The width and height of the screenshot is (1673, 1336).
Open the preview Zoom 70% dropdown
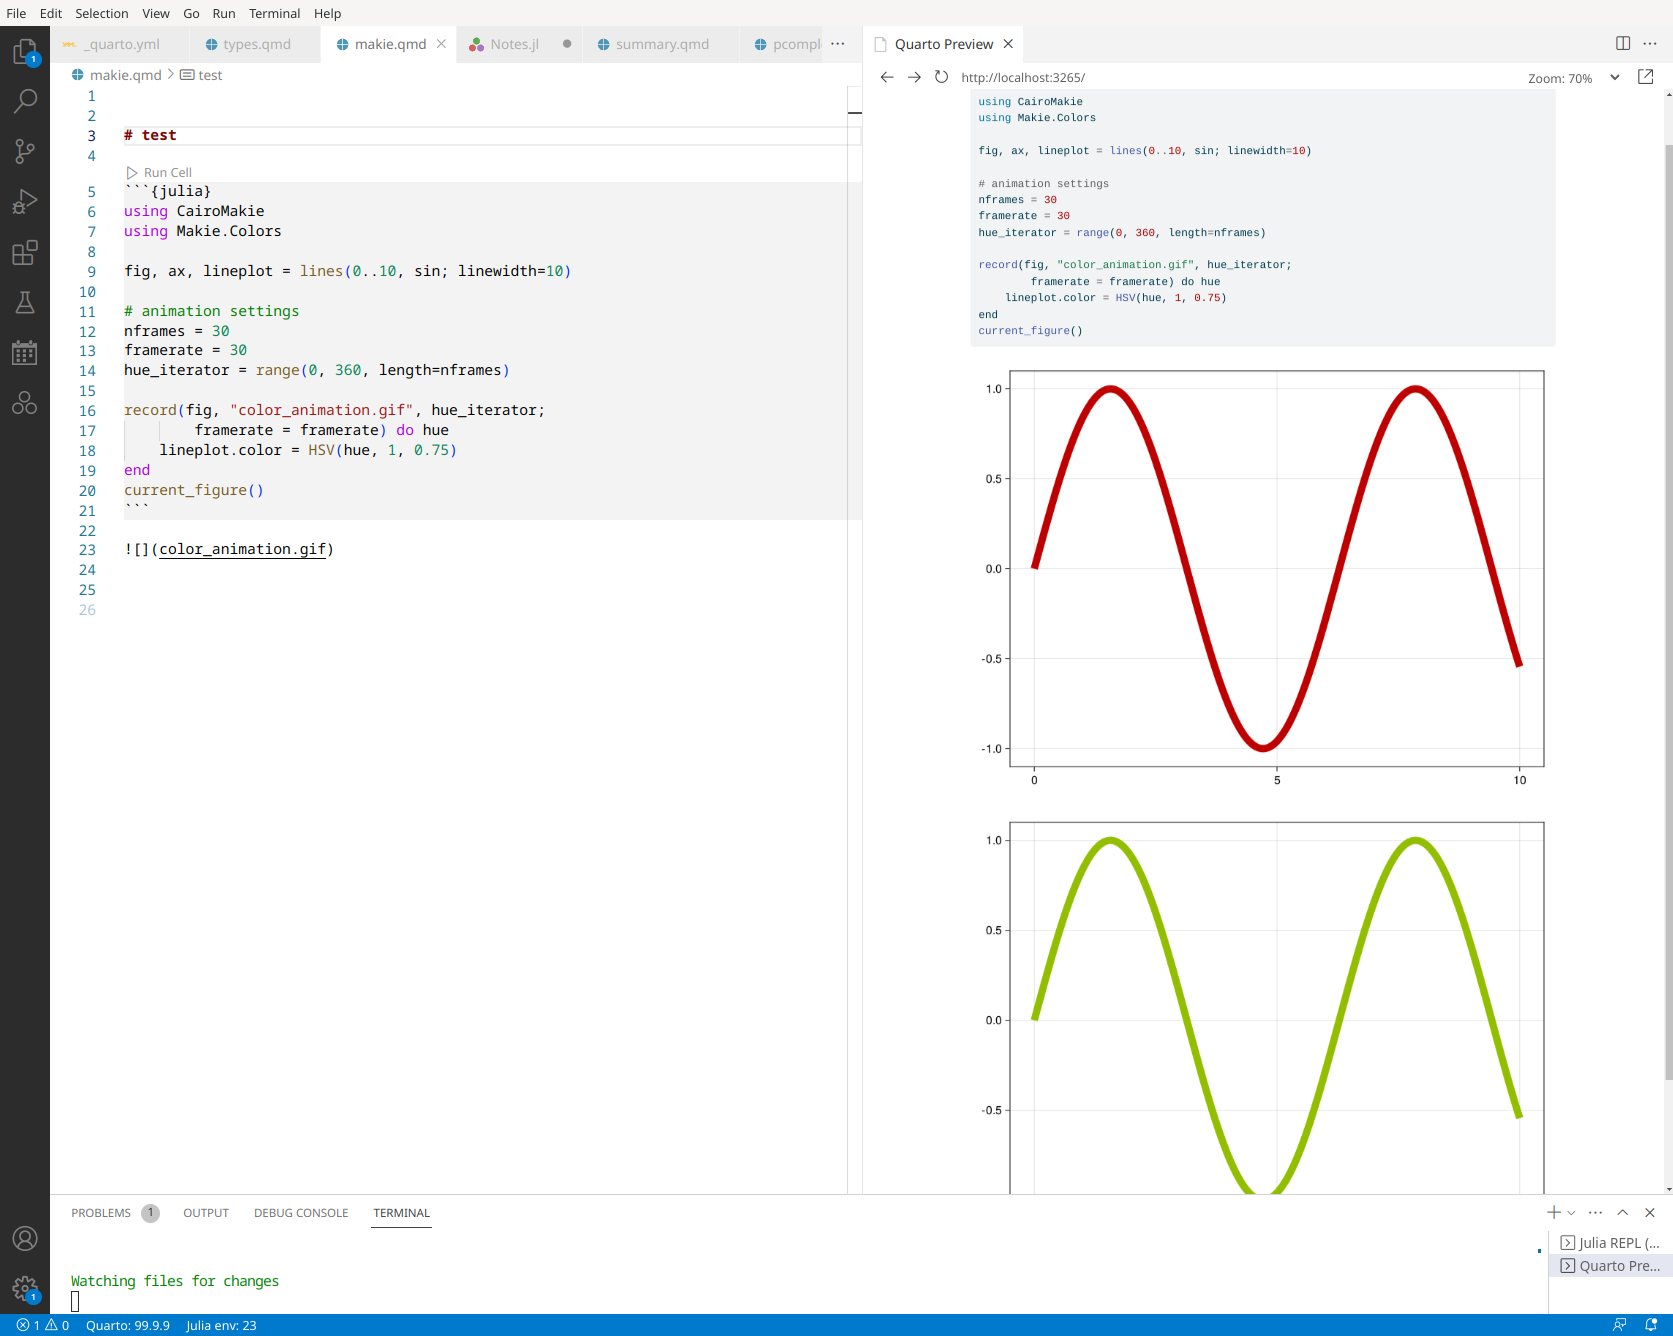click(1573, 78)
